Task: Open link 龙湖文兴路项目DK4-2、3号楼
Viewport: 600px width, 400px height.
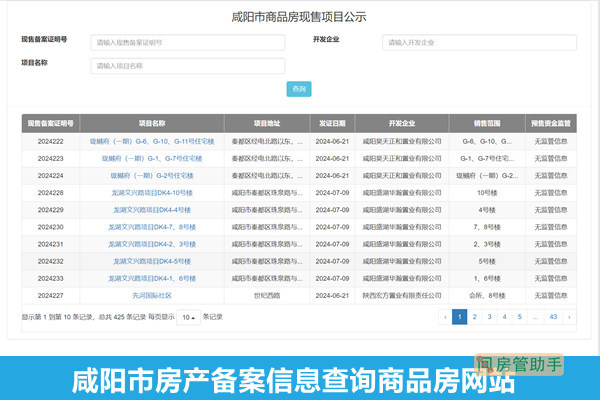Action: [x=152, y=244]
